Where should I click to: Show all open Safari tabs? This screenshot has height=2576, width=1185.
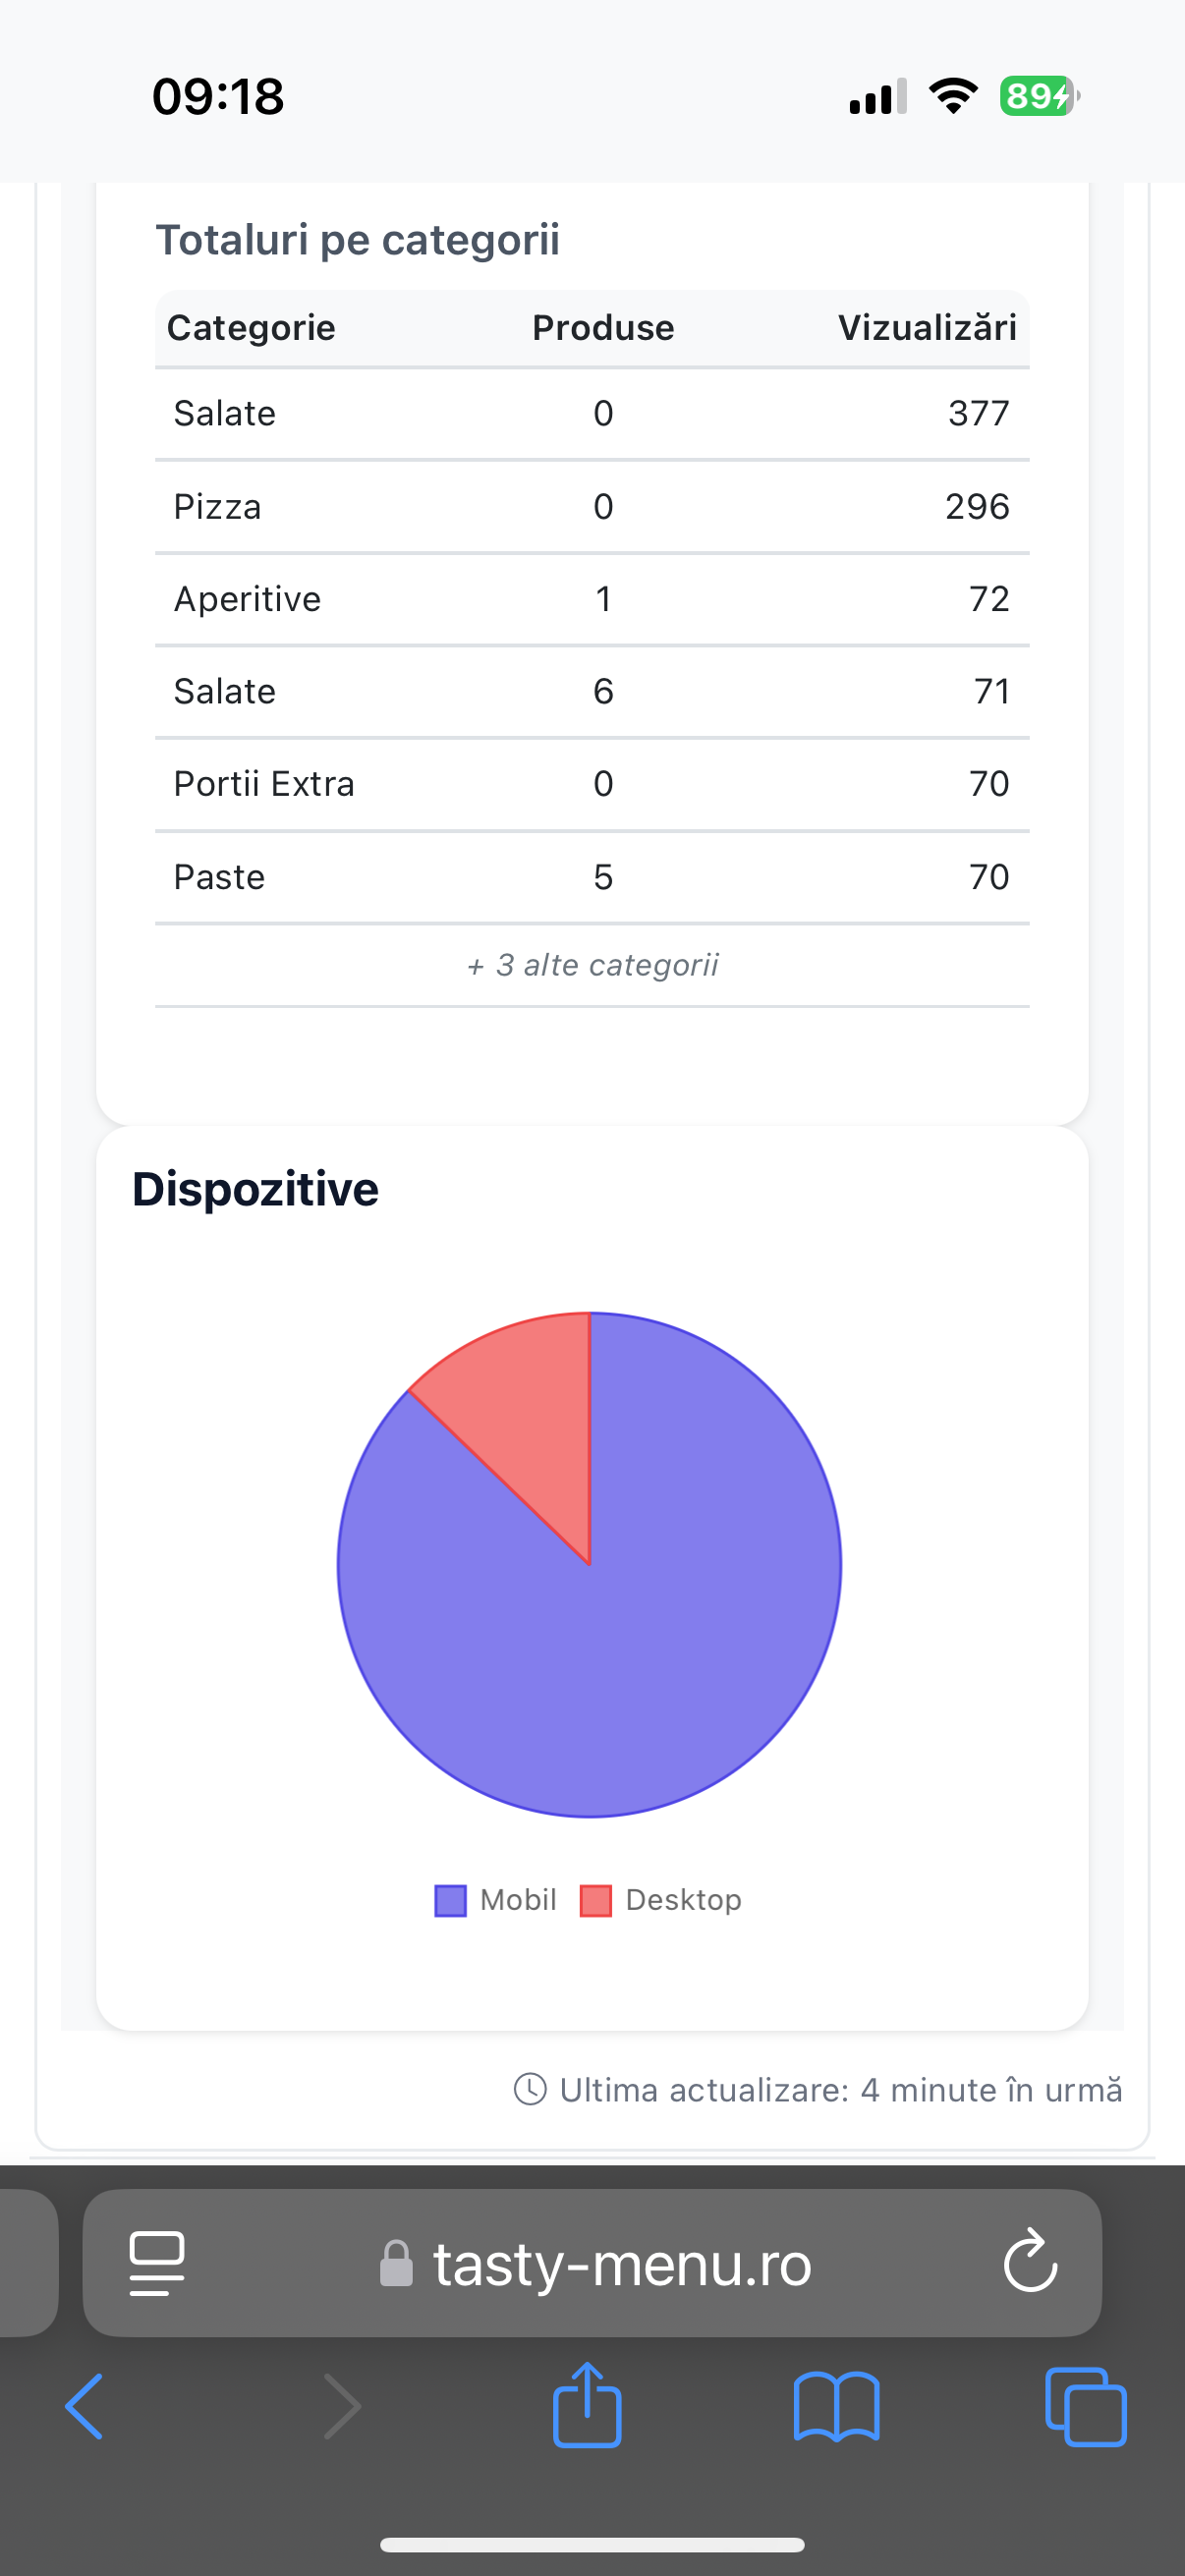(x=1085, y=2406)
